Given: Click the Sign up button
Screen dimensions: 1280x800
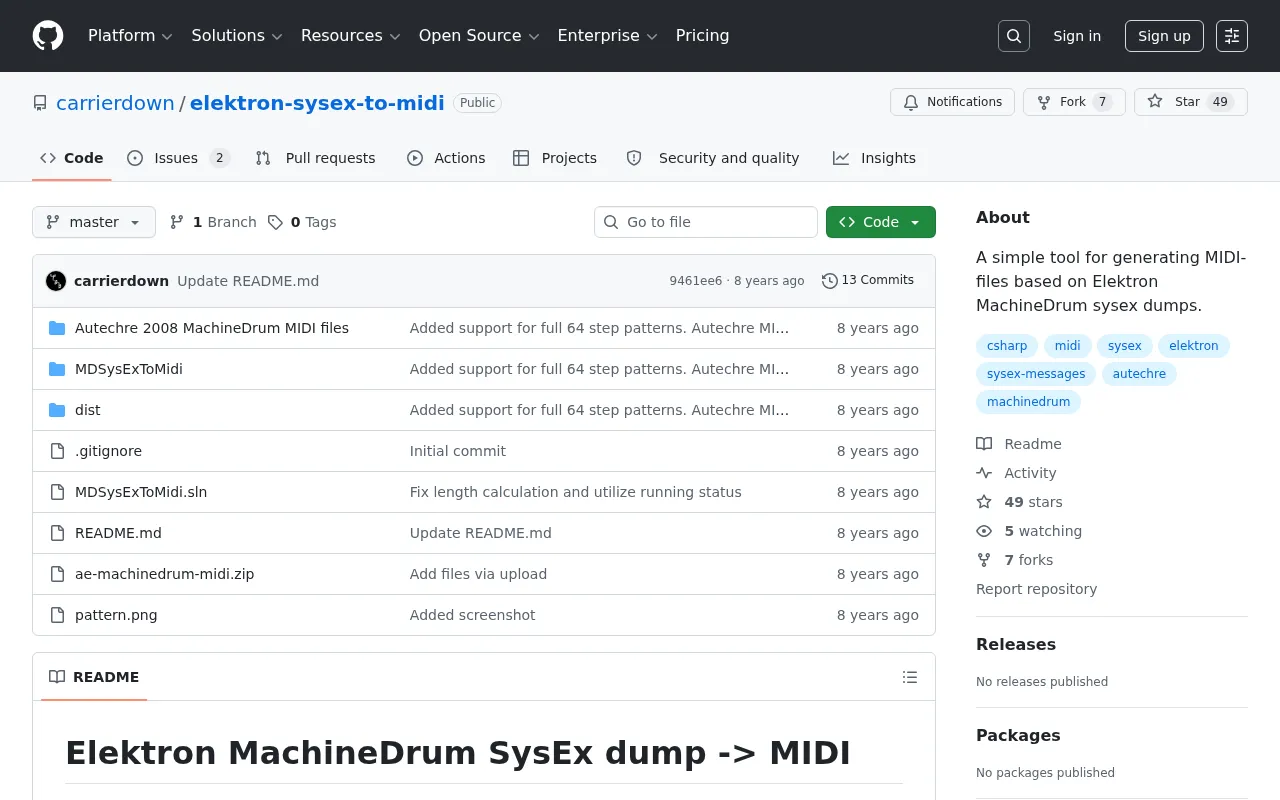Looking at the screenshot, I should 1164,36.
